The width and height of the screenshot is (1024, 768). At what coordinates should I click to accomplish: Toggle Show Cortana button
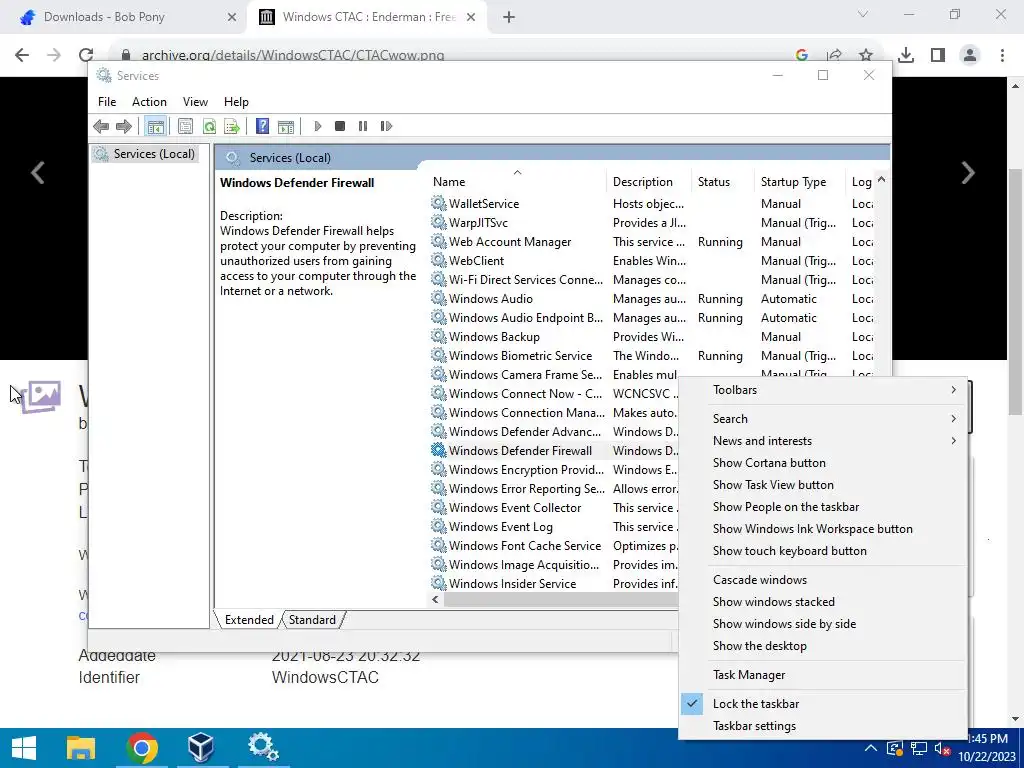point(823,462)
